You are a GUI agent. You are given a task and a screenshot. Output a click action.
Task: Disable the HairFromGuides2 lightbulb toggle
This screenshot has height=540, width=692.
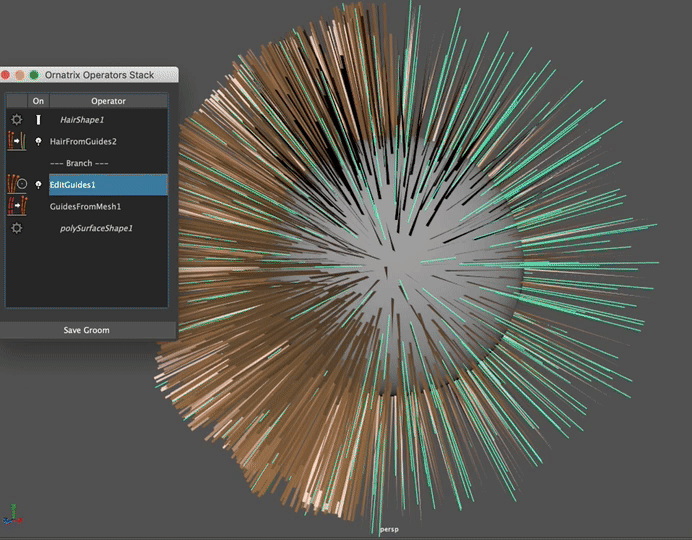click(39, 142)
